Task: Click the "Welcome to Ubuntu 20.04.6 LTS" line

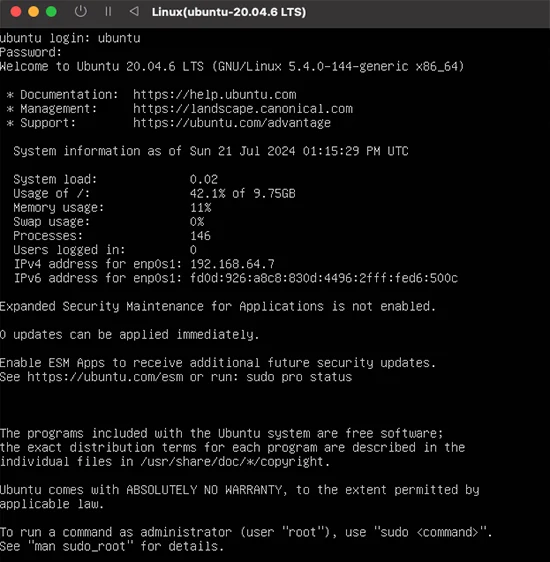Action: click(232, 66)
